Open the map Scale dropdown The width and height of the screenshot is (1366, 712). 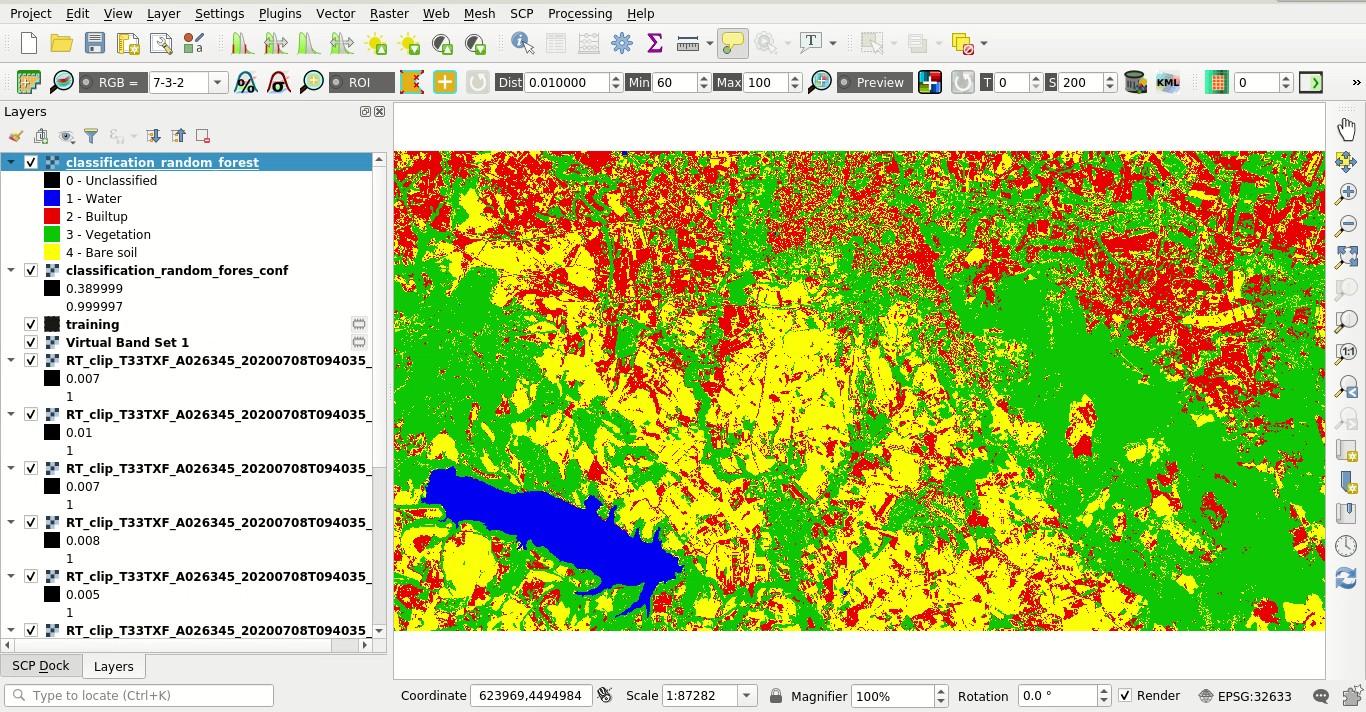tap(744, 695)
